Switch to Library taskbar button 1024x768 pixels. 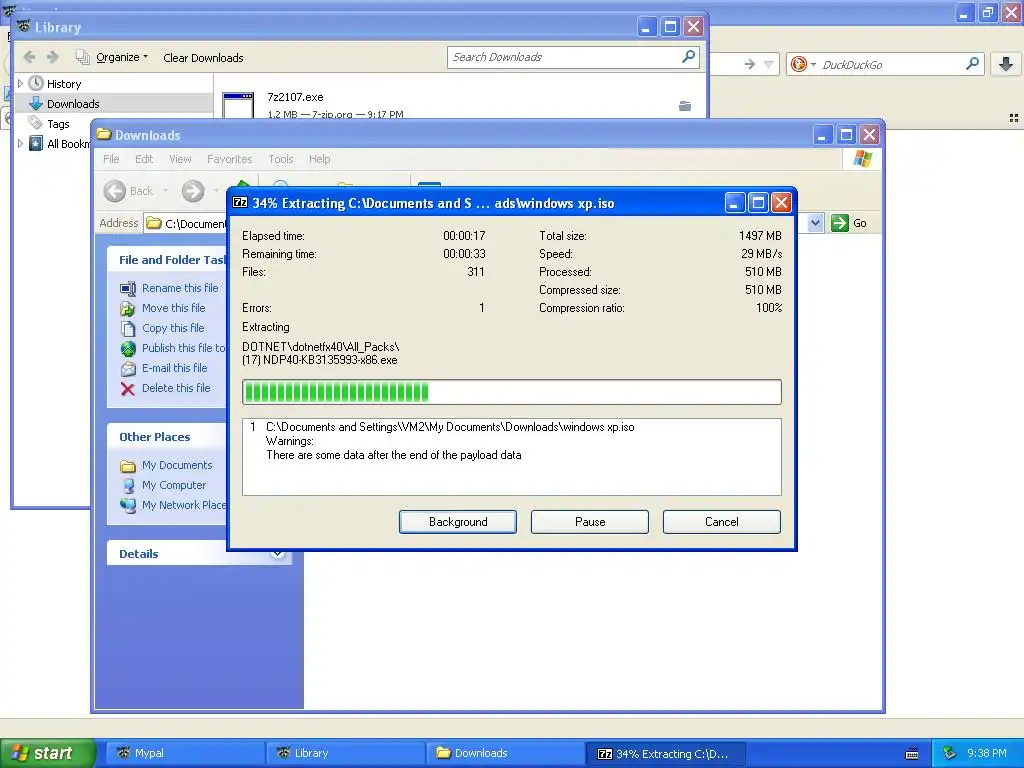344,753
